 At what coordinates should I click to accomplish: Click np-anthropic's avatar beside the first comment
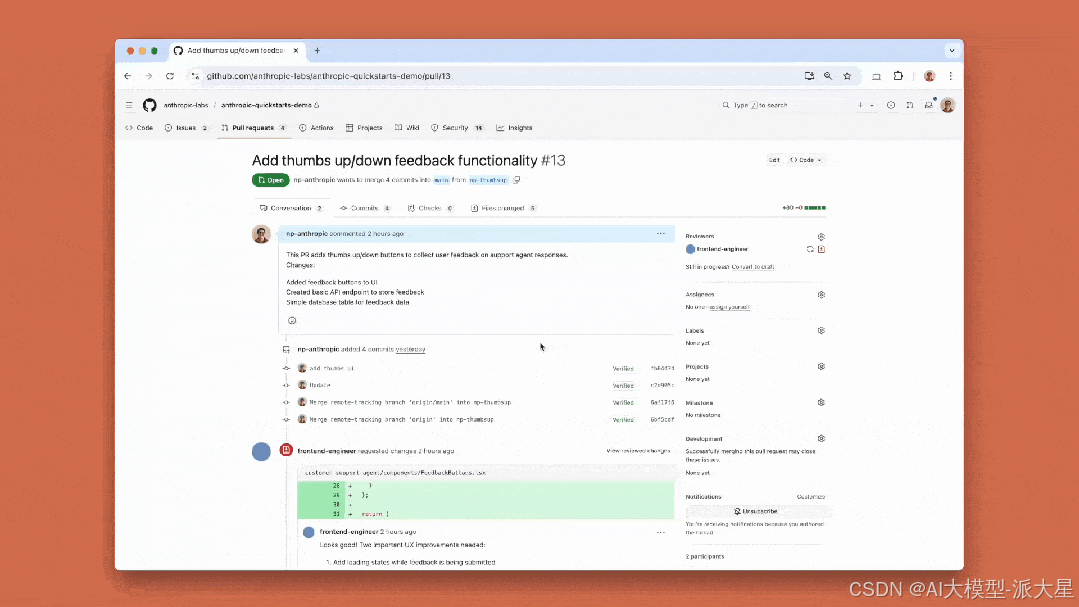click(x=261, y=234)
